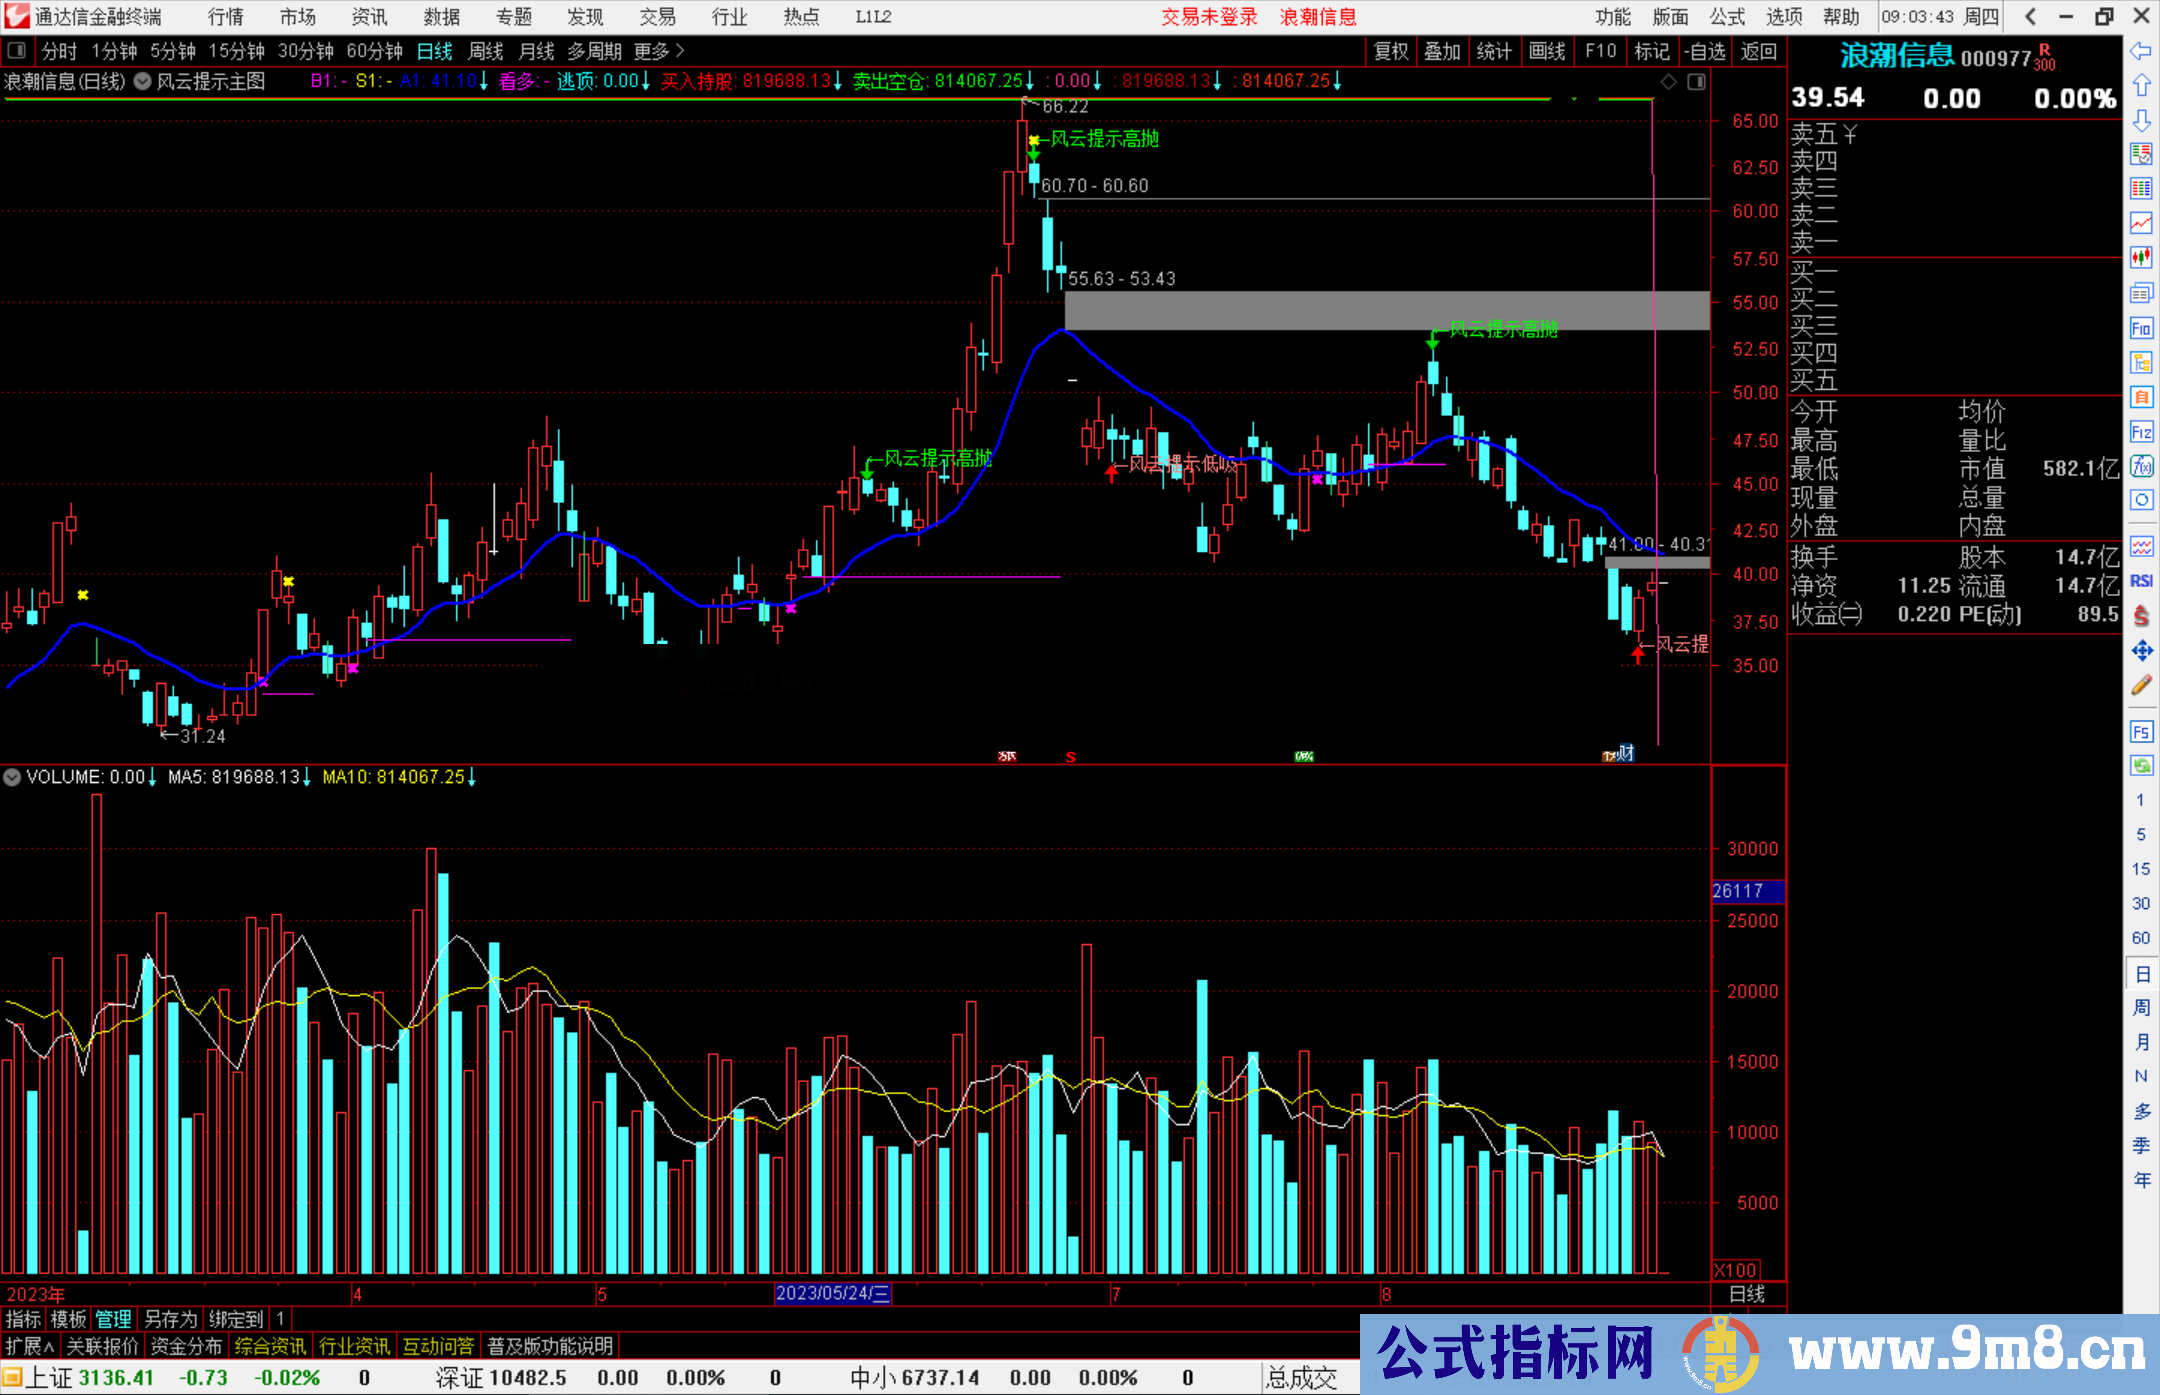2160x1395 pixels.
Task: Click the f(x) formula icon
Action: coord(2141,466)
